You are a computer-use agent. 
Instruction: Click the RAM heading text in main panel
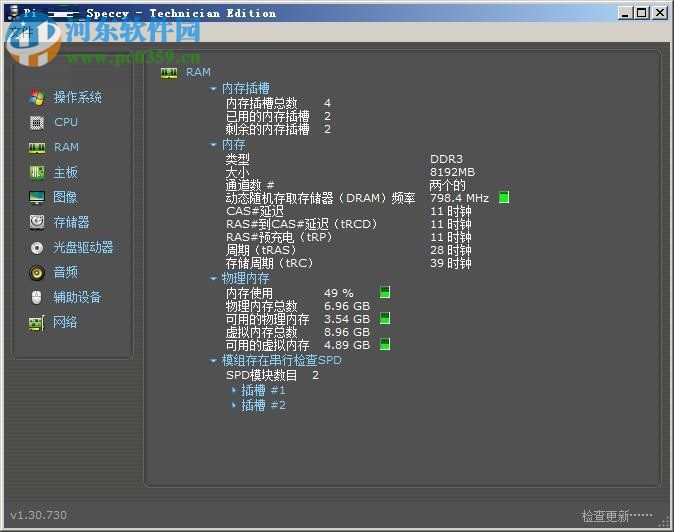tap(198, 72)
